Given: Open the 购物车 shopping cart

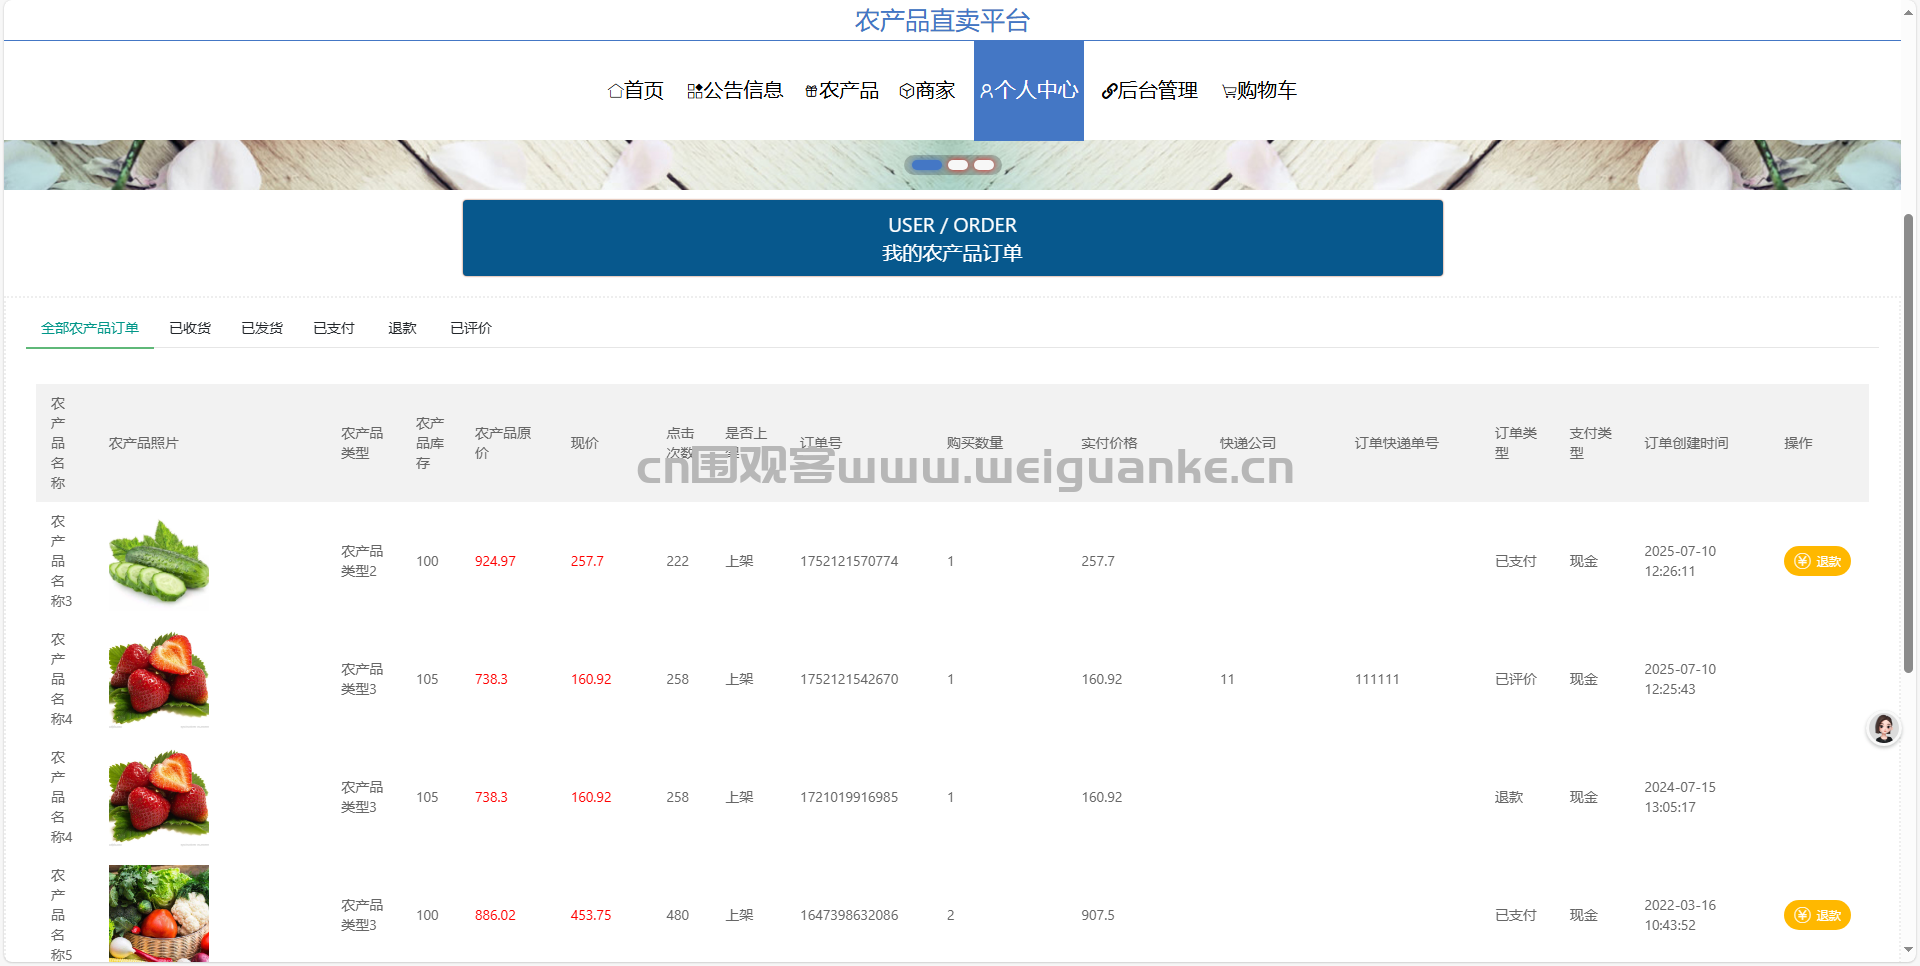Looking at the screenshot, I should pyautogui.click(x=1259, y=90).
